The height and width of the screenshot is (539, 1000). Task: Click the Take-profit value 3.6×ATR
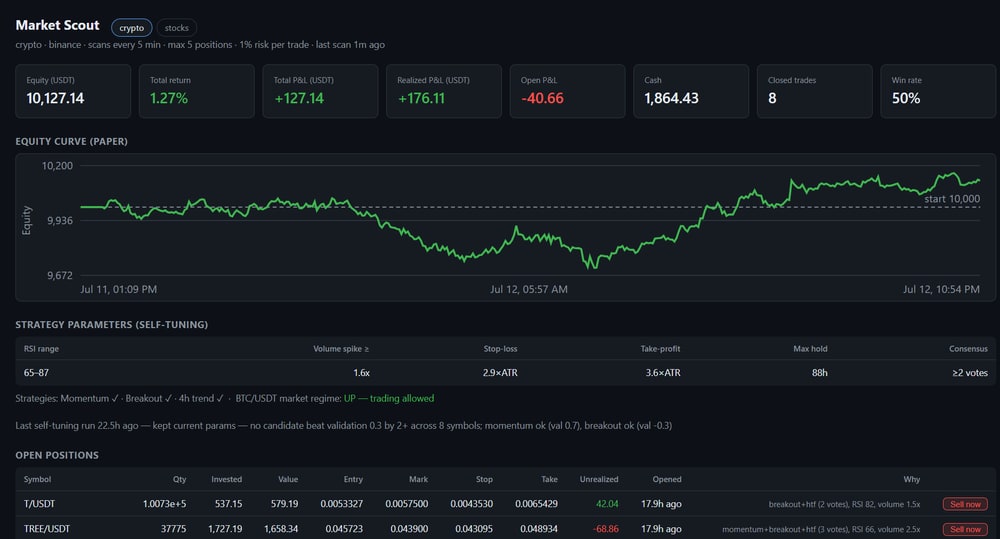point(663,373)
